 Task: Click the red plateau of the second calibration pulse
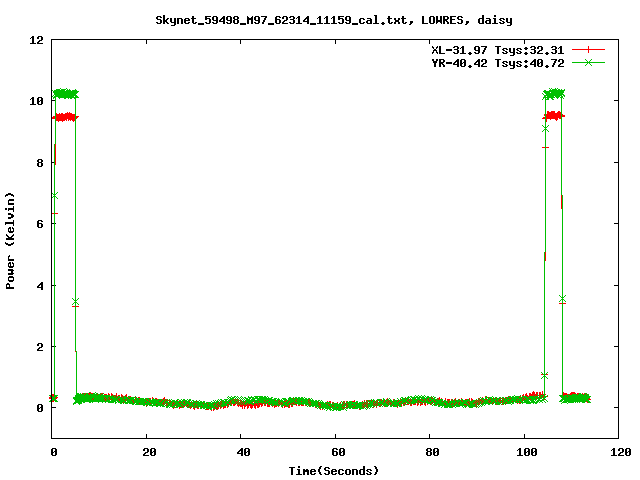(x=554, y=116)
